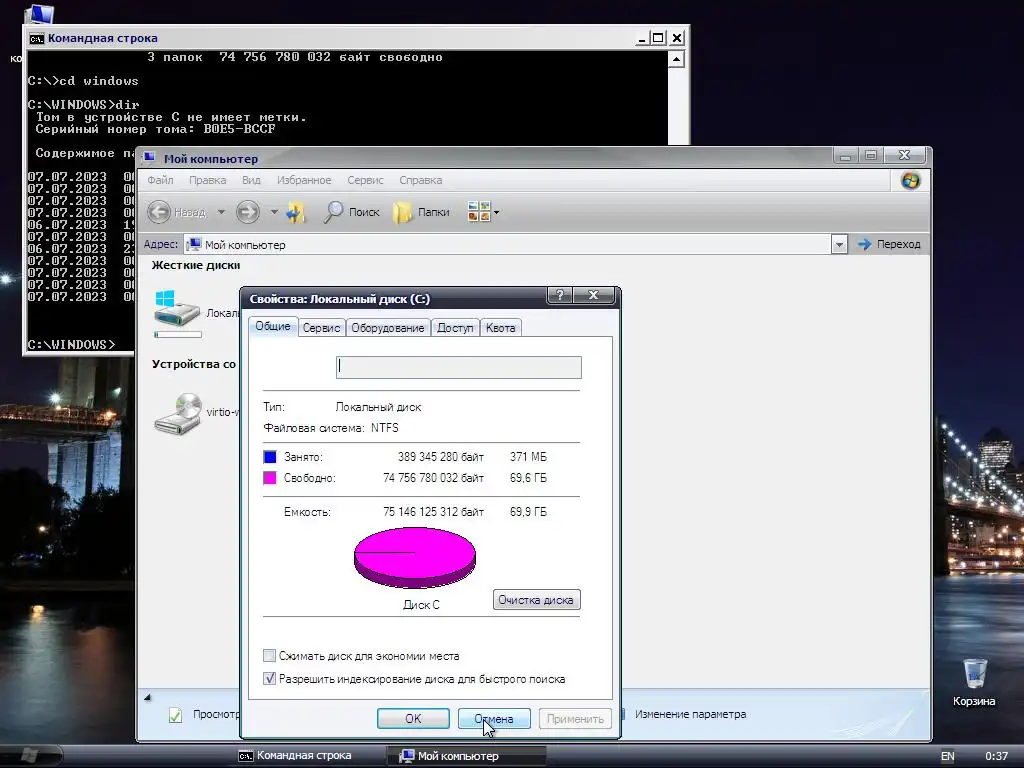
Task: Click the Forward arrow icon in My Computer toolbar
Action: [x=248, y=212]
